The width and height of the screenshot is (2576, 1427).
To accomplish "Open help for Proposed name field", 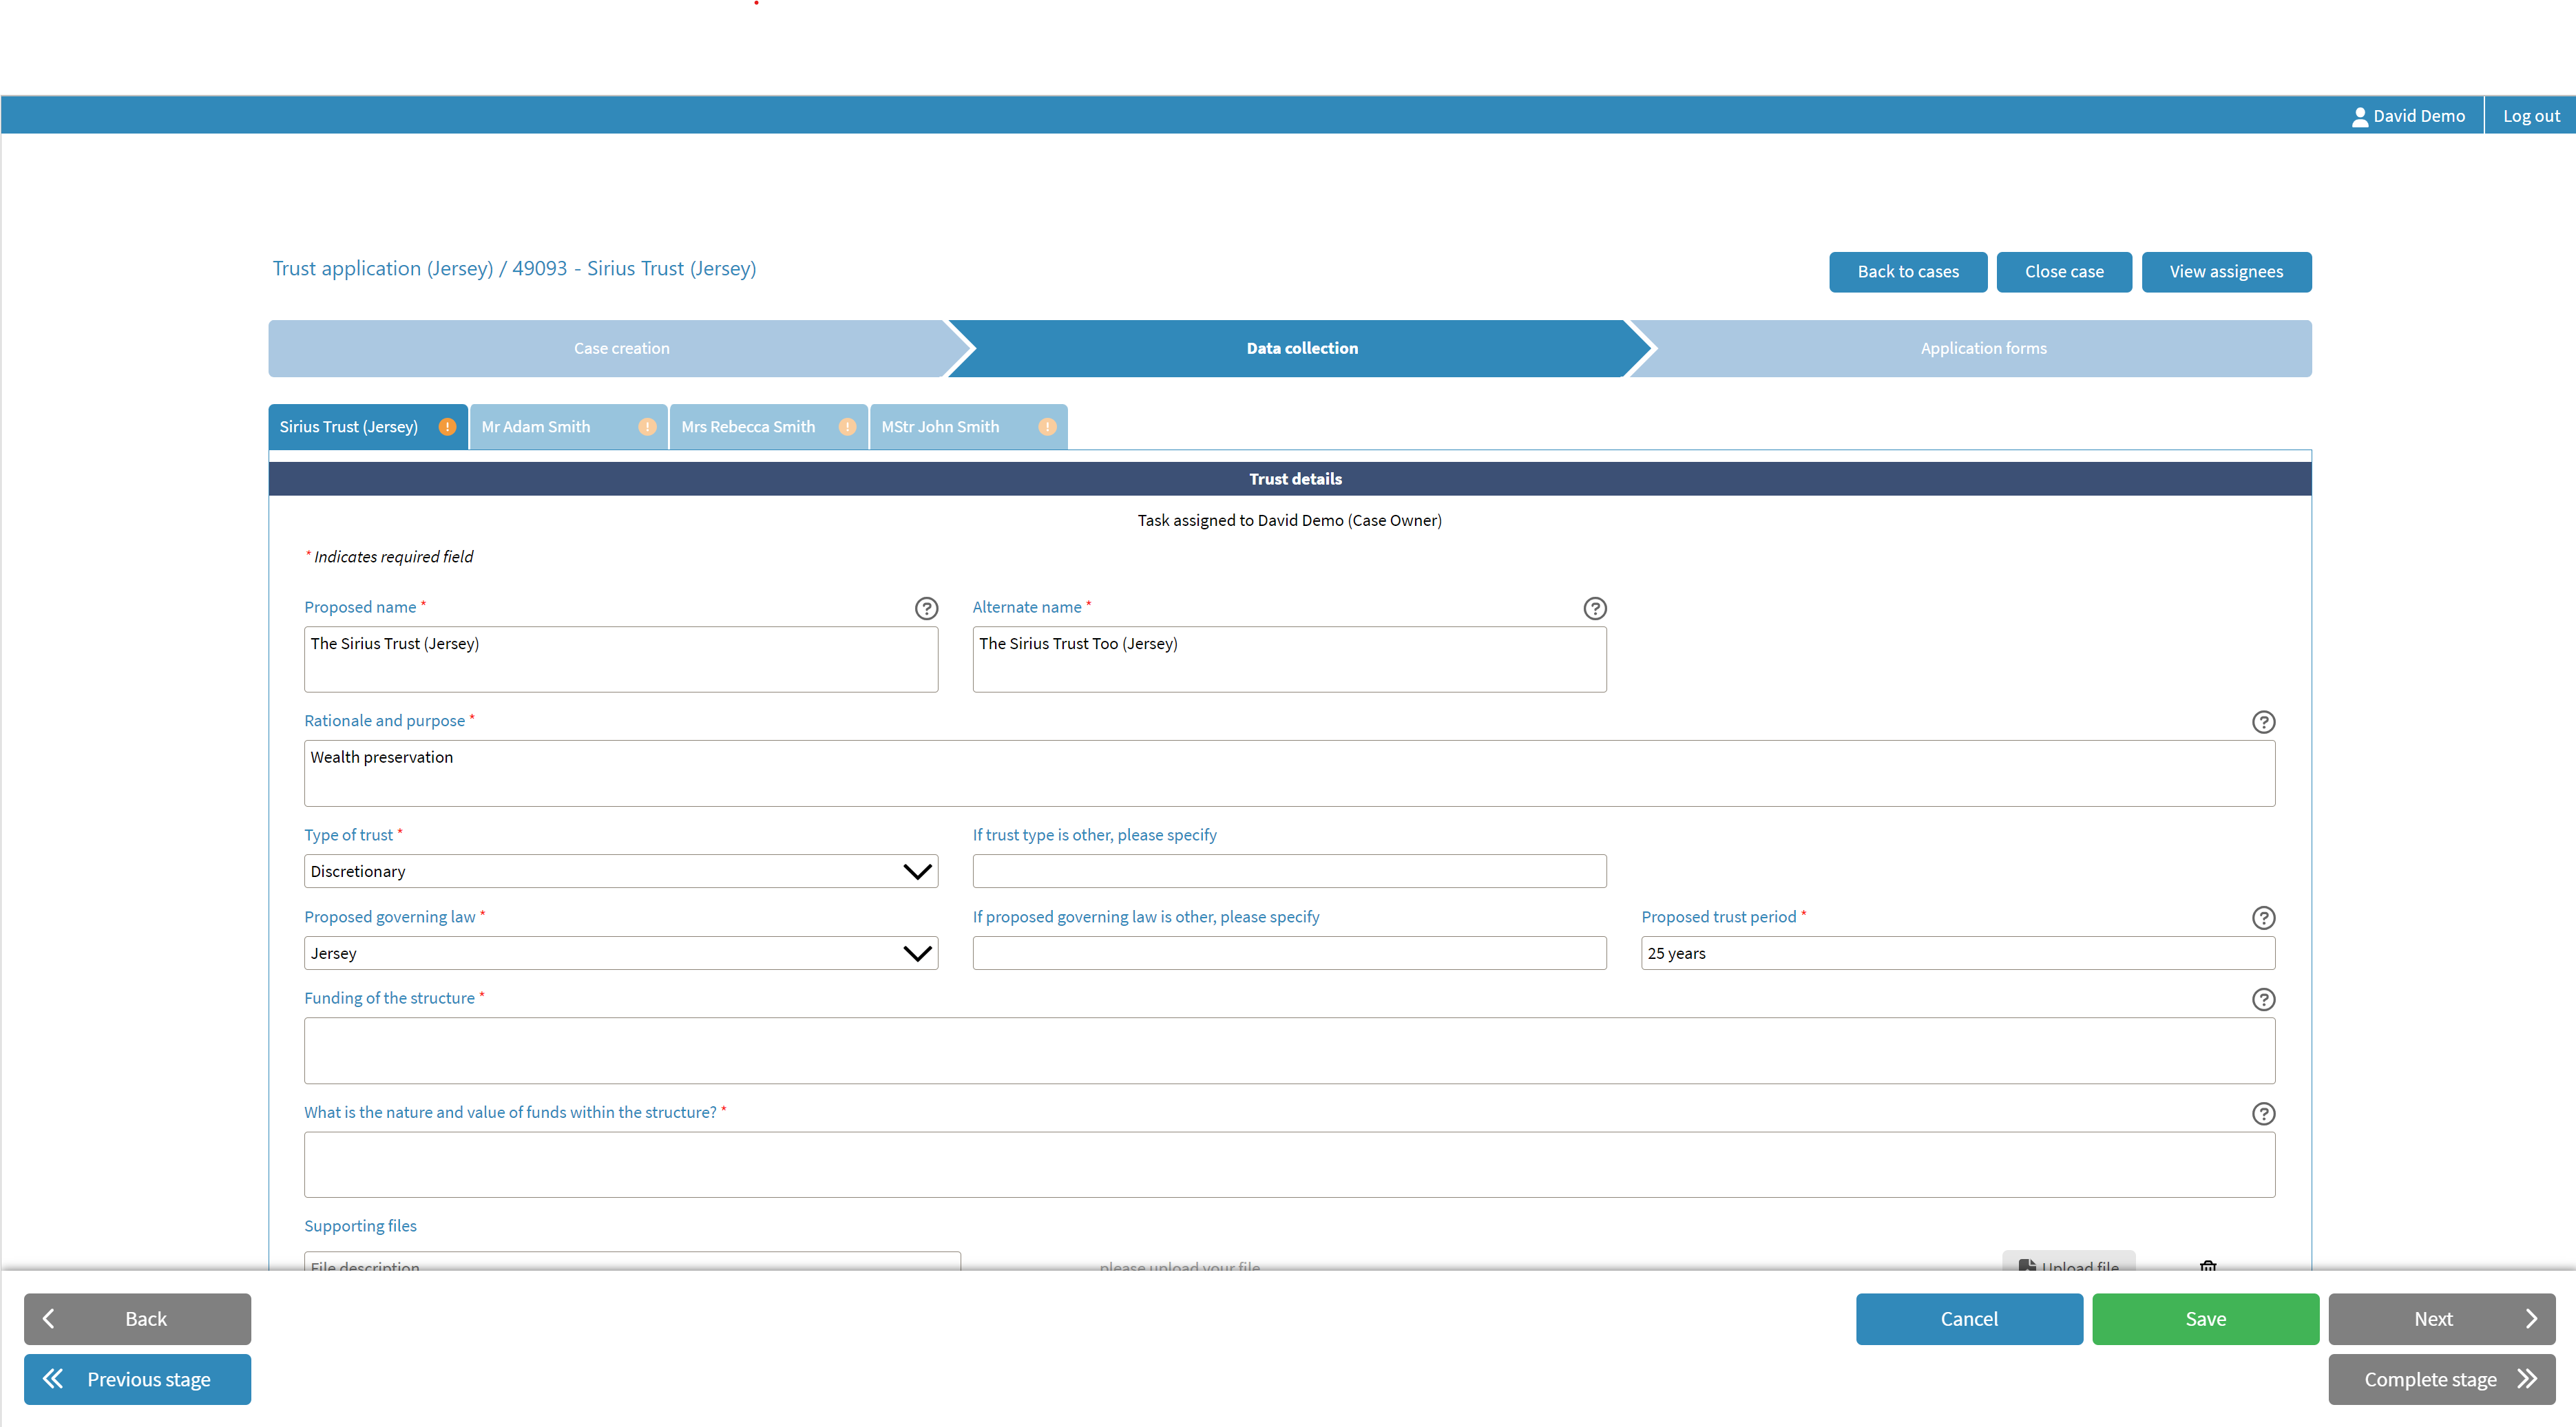I will pyautogui.click(x=926, y=608).
